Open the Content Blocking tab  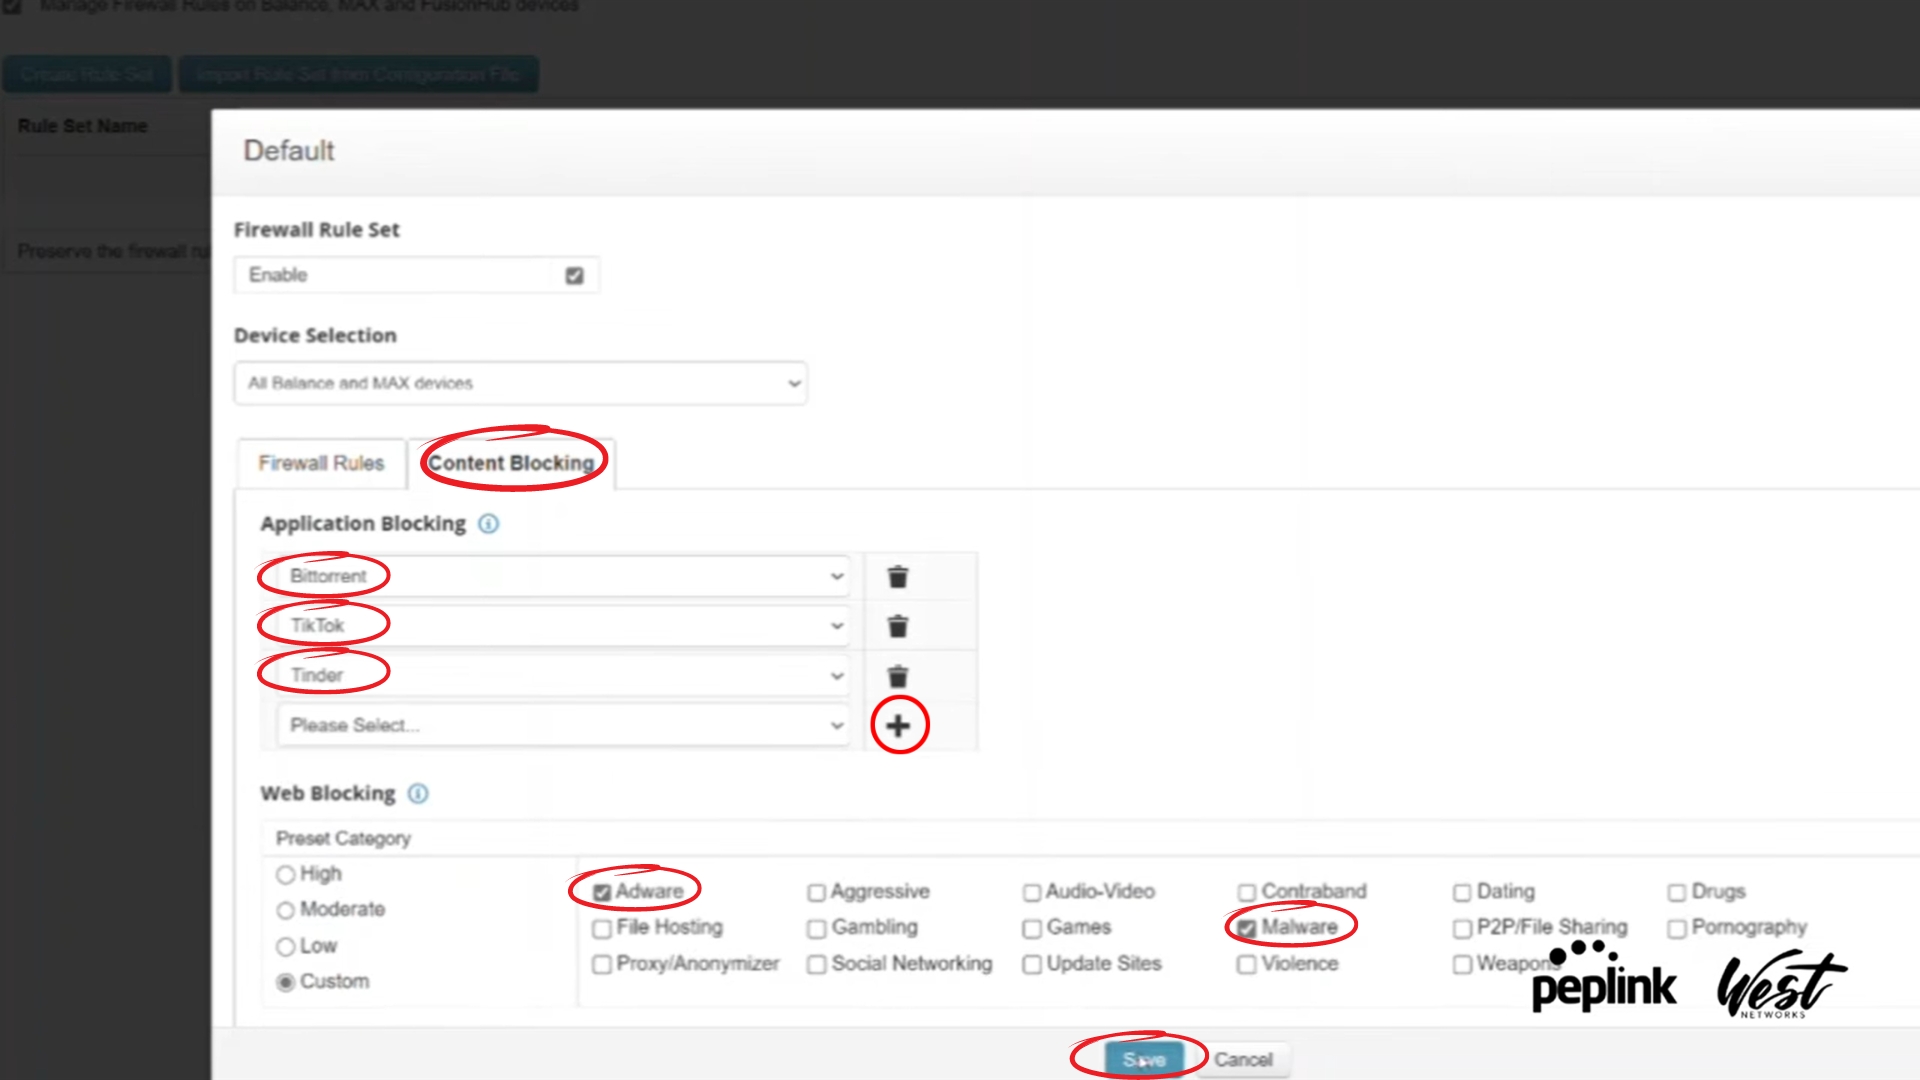click(x=511, y=463)
